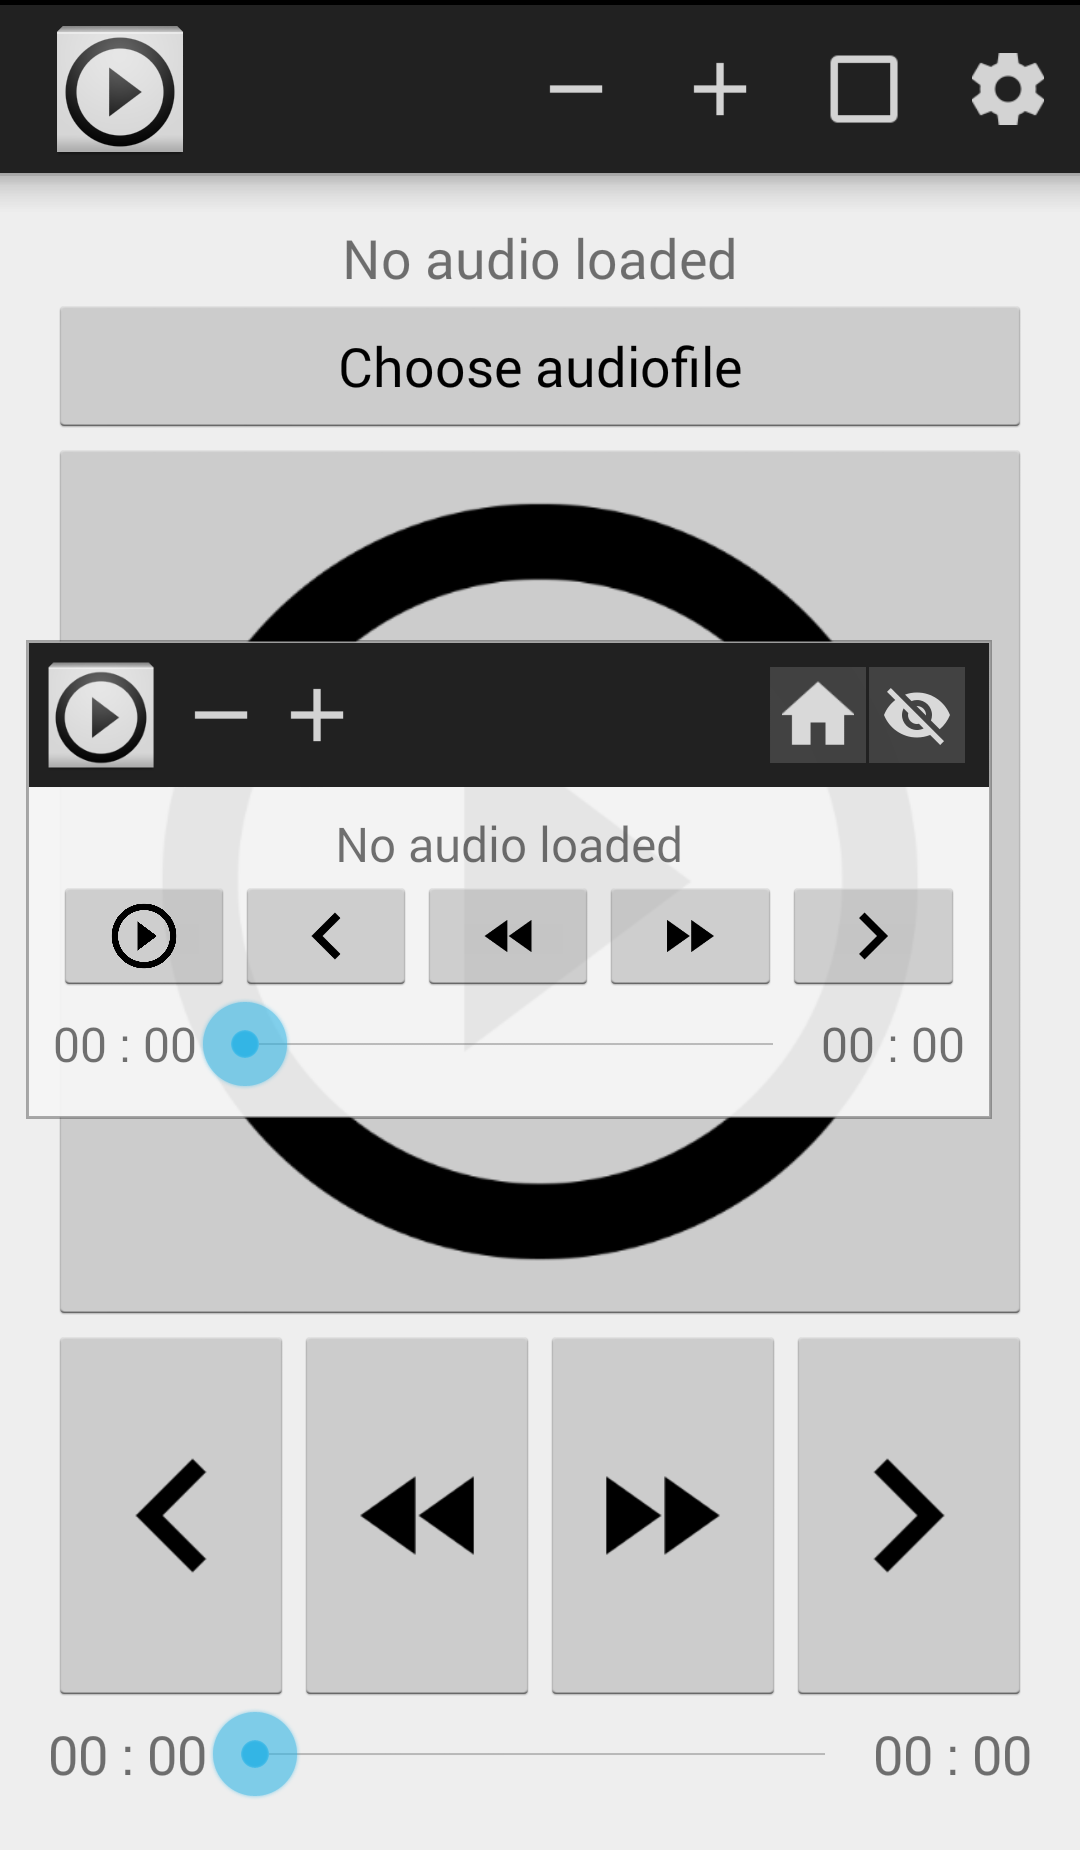The image size is (1080, 1850).
Task: Tap the large next-track arrow button at bottom
Action: [x=909, y=1516]
